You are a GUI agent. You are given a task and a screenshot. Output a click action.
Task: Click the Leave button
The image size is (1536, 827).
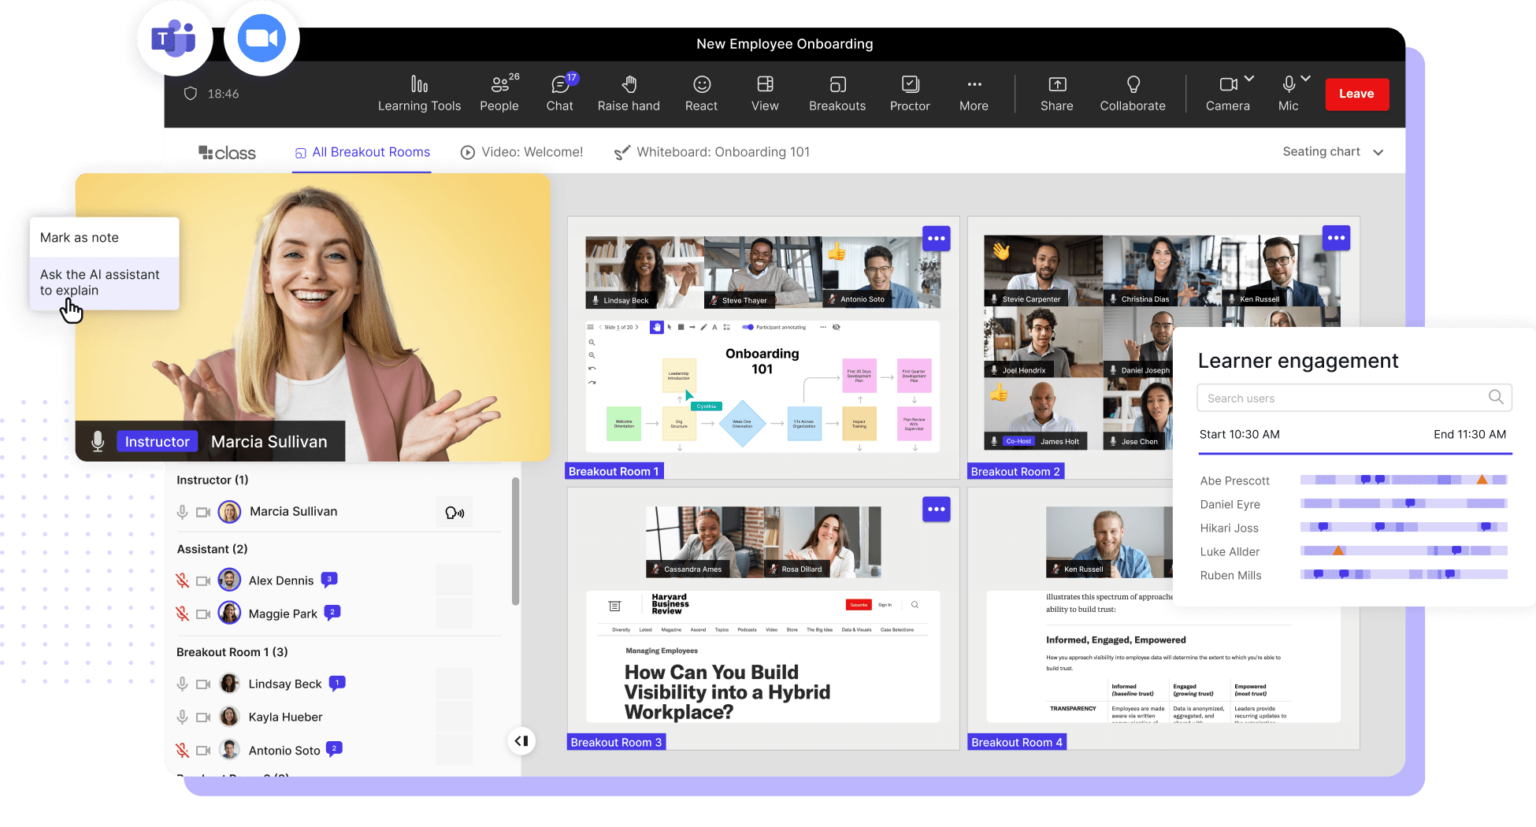tap(1356, 94)
